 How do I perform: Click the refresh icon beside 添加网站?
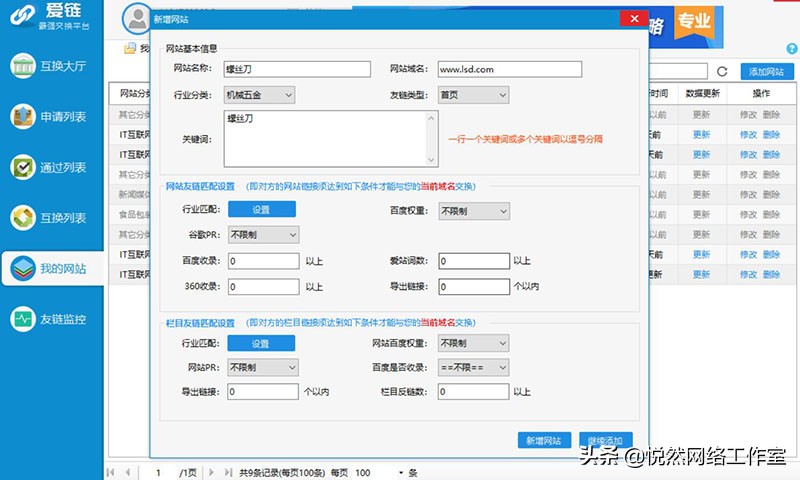[722, 71]
